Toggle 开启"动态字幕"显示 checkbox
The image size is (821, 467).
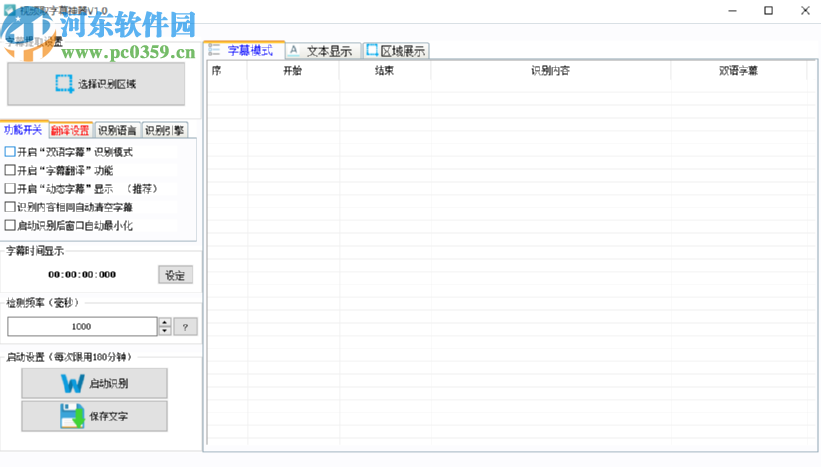[x=9, y=188]
